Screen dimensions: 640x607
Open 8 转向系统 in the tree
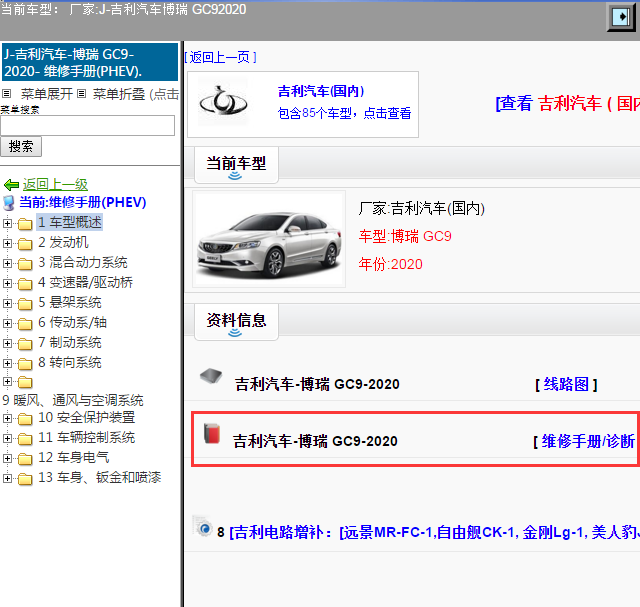point(70,362)
